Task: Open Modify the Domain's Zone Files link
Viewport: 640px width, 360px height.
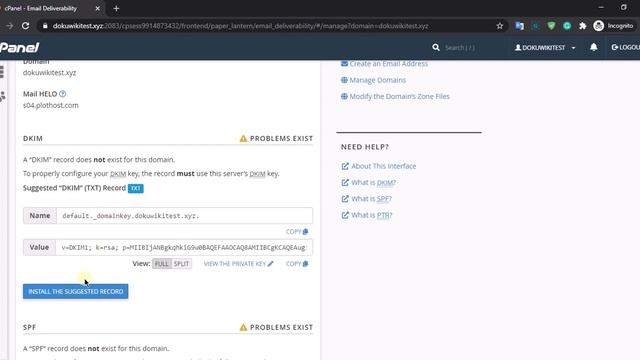Action: 395,96
